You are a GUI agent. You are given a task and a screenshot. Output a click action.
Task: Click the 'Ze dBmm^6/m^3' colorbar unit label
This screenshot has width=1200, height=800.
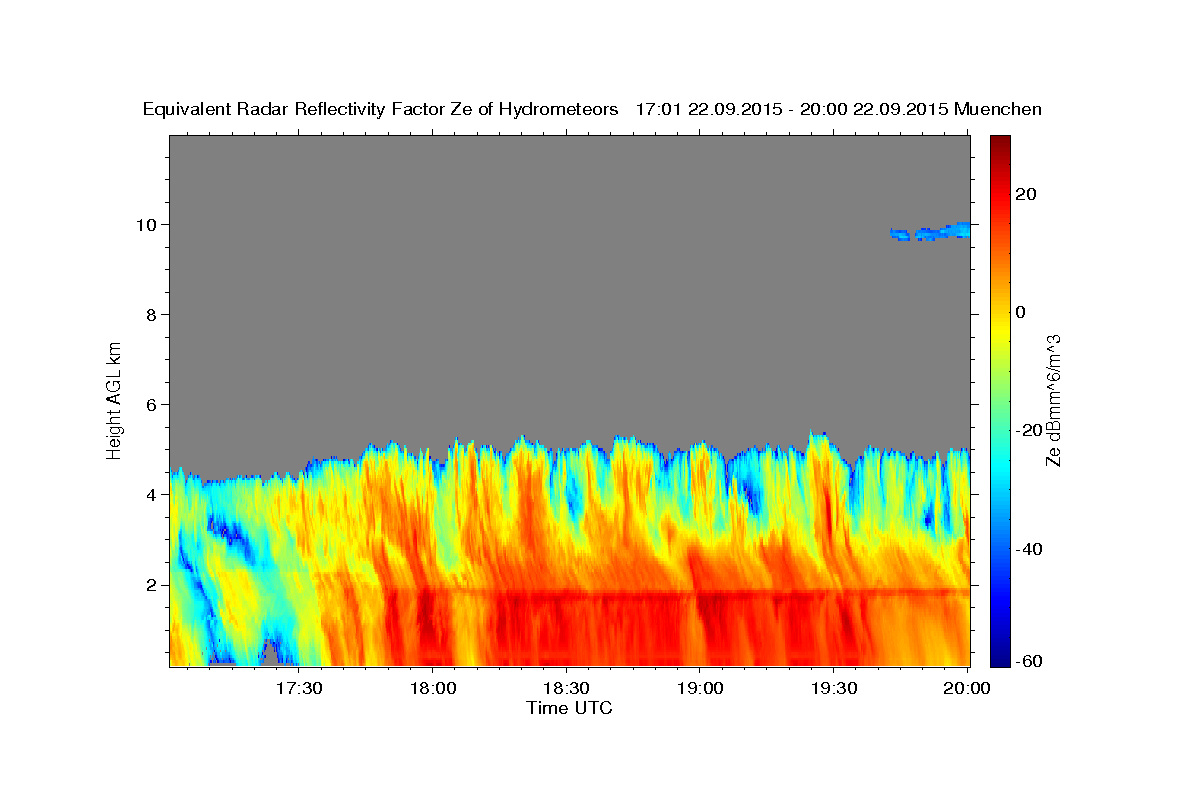(x=1053, y=400)
